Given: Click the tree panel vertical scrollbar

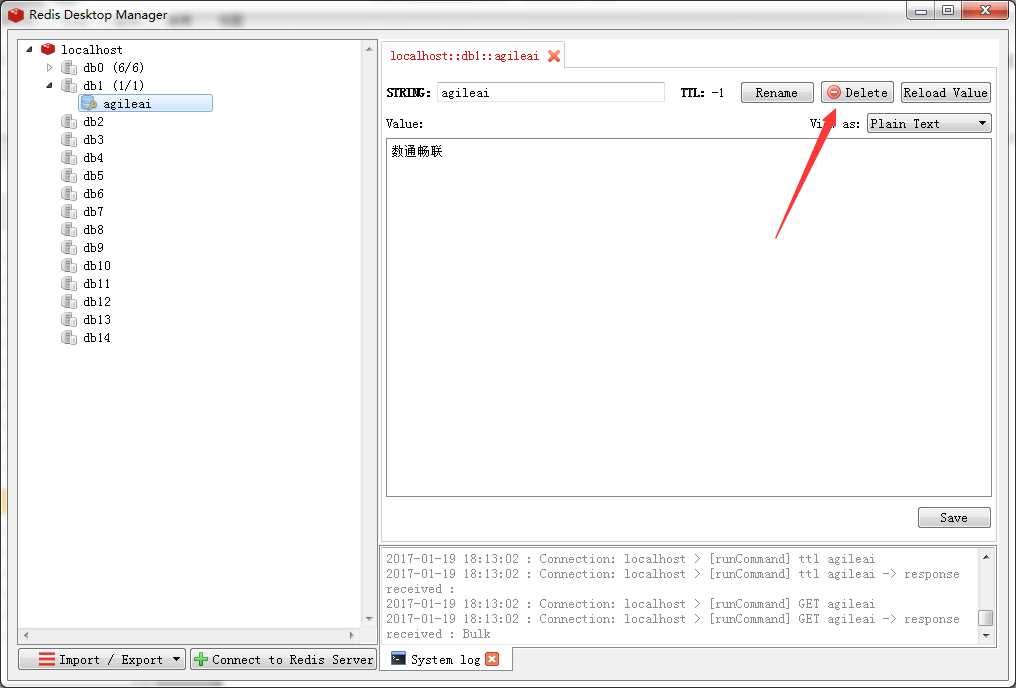Looking at the screenshot, I should (x=369, y=334).
